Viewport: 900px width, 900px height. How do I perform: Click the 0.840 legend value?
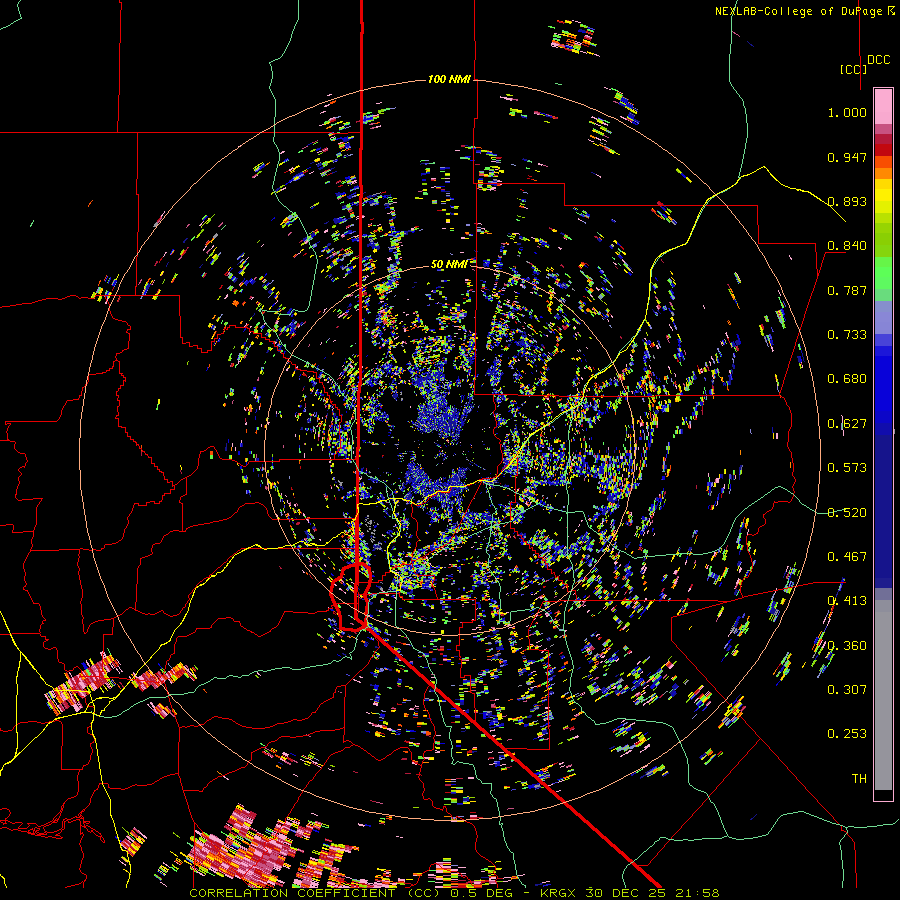click(847, 246)
